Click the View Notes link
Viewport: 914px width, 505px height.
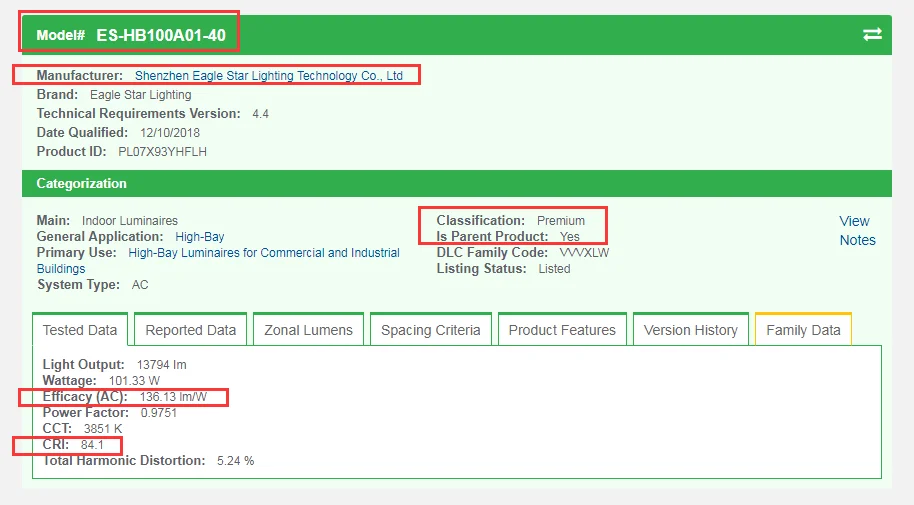(856, 230)
